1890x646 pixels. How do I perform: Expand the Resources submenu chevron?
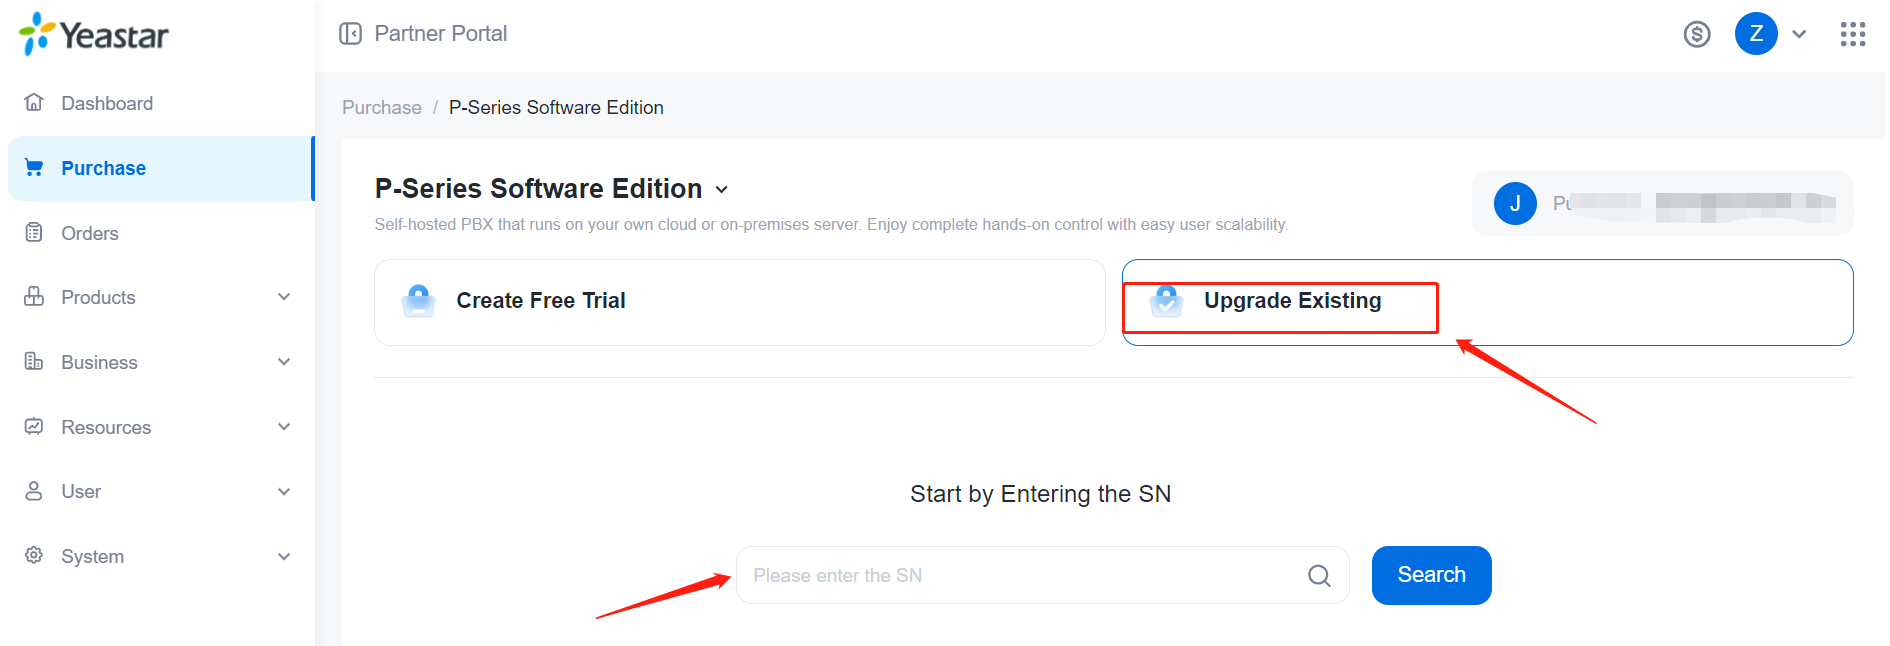tap(284, 427)
